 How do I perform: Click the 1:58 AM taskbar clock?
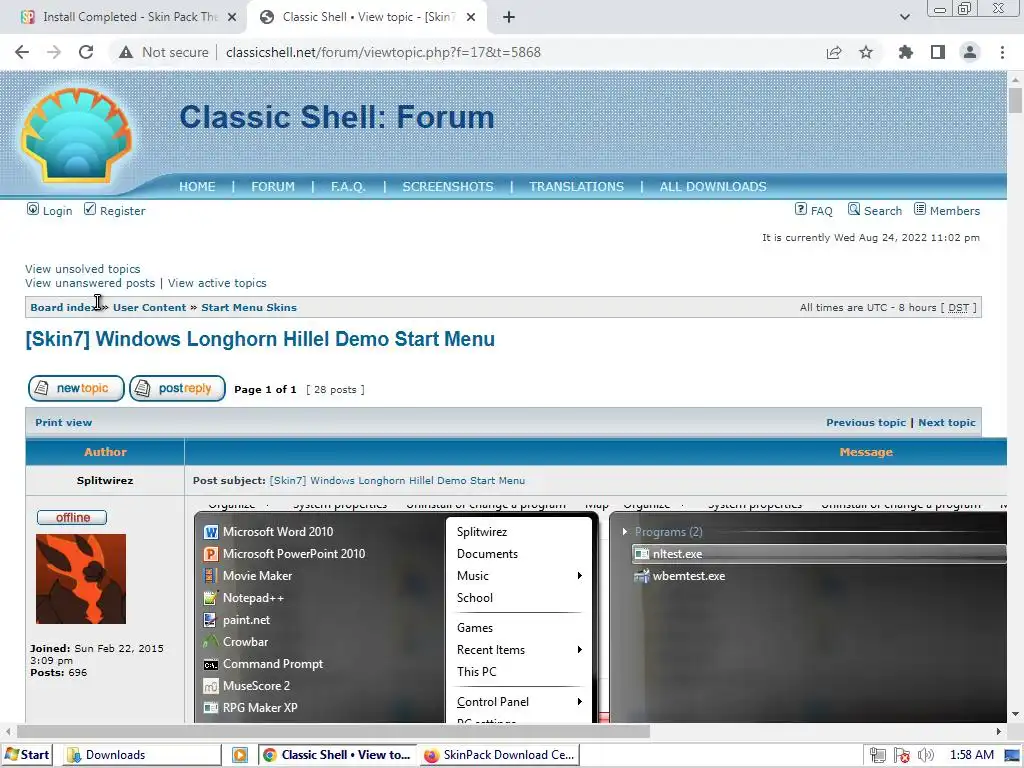[972, 755]
